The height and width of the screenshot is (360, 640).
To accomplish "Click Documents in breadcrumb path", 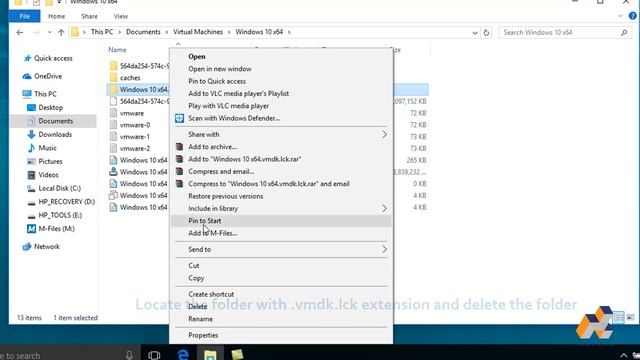I will point(143,32).
